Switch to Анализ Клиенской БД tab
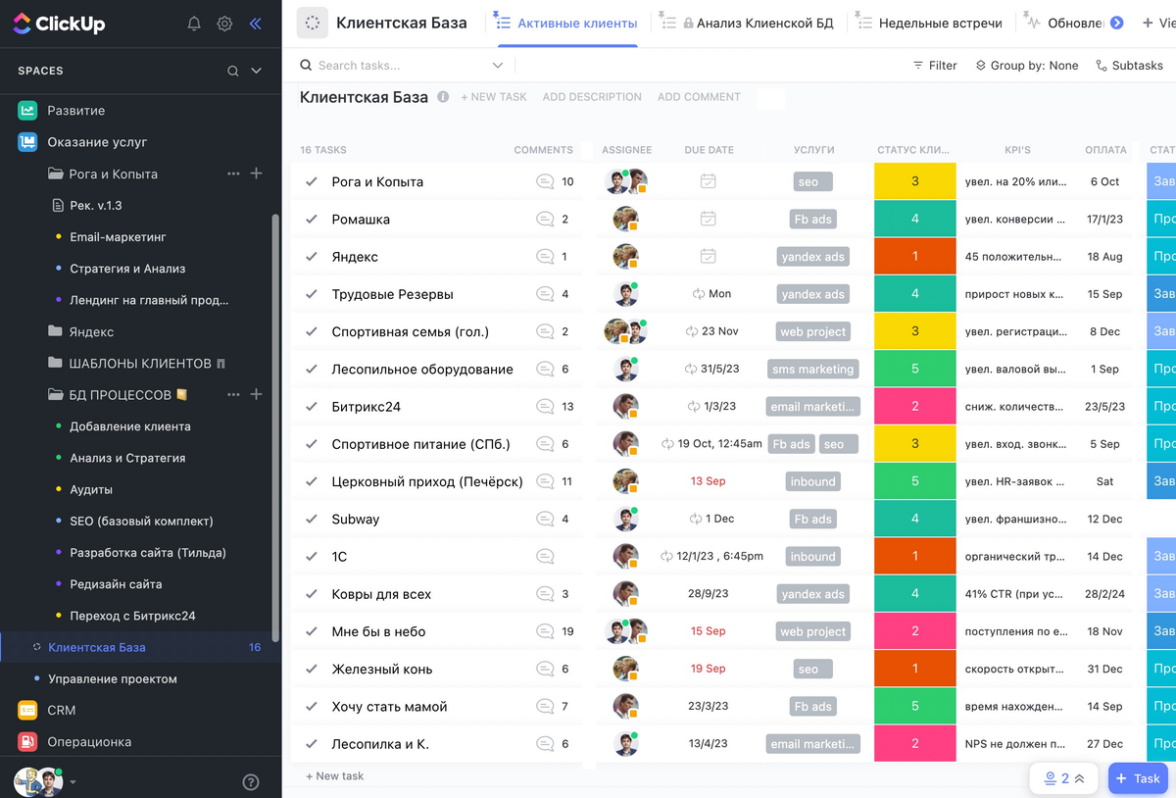Screen dimensions: 1176x798 (x=747, y=23)
